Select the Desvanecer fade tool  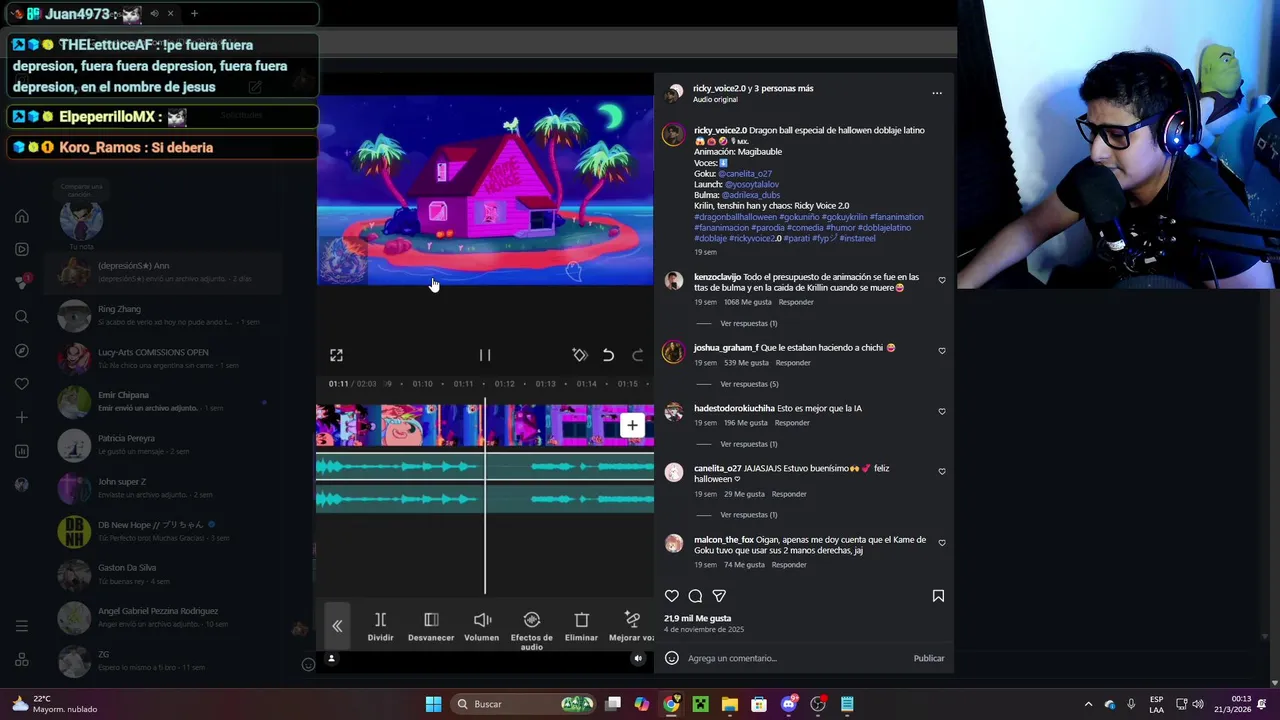tap(431, 626)
